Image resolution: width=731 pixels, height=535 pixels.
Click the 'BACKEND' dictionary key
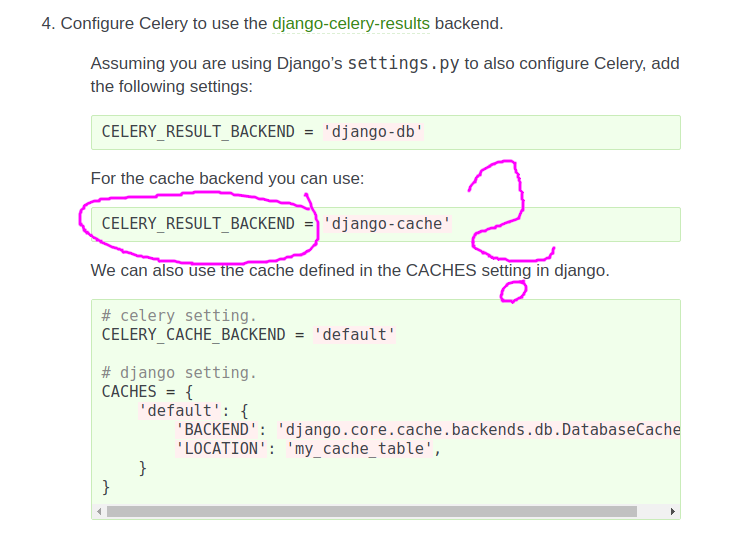[216, 430]
